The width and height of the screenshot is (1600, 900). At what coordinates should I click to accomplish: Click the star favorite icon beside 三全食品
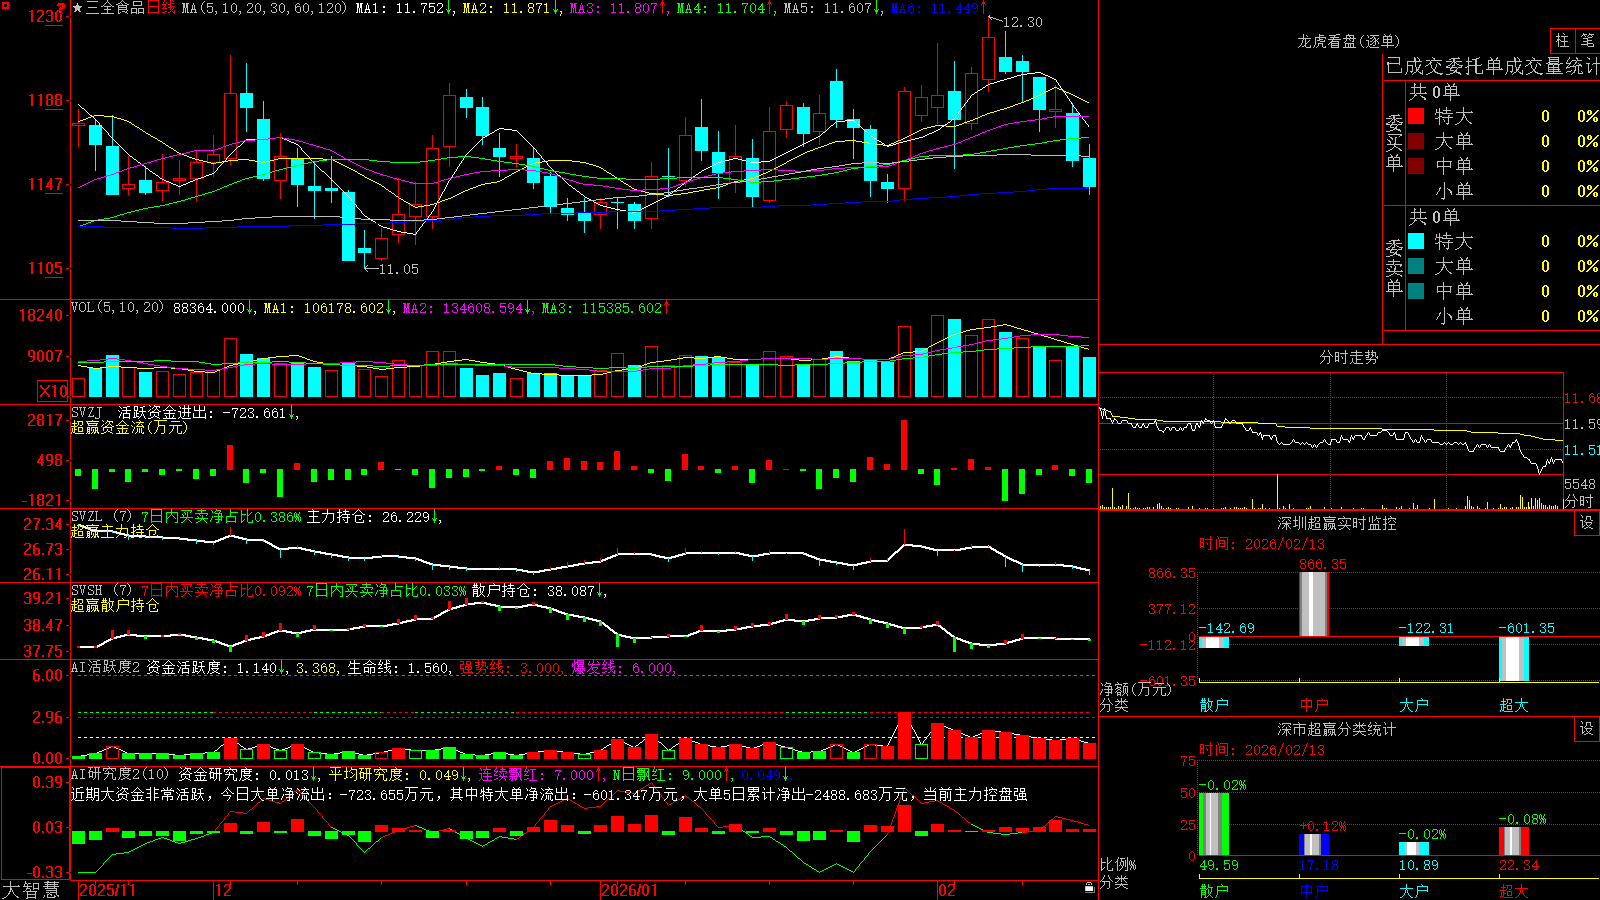[x=78, y=8]
